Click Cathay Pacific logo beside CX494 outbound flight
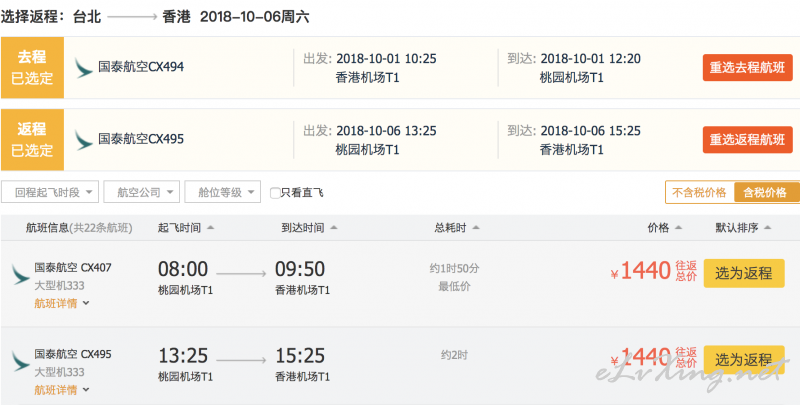Viewport: 800px width, 405px height. (x=83, y=68)
